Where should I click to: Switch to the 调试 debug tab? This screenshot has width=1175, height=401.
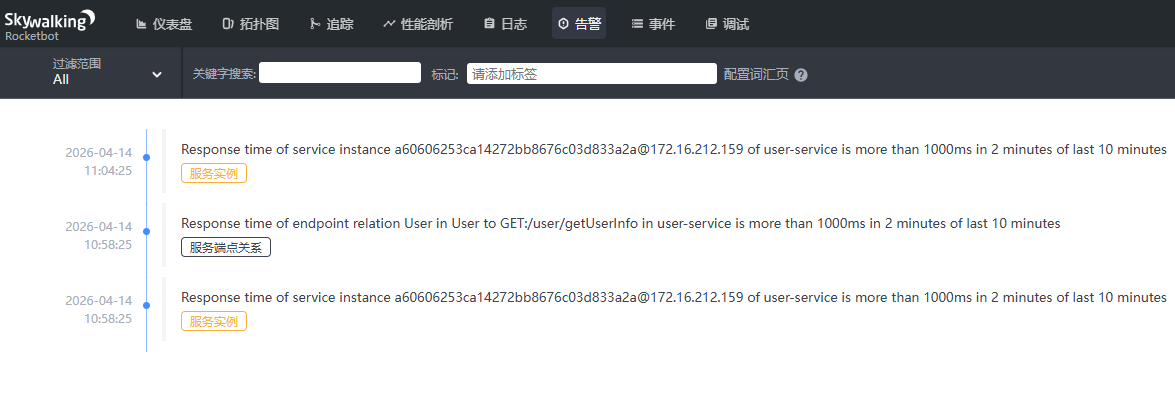coord(727,24)
